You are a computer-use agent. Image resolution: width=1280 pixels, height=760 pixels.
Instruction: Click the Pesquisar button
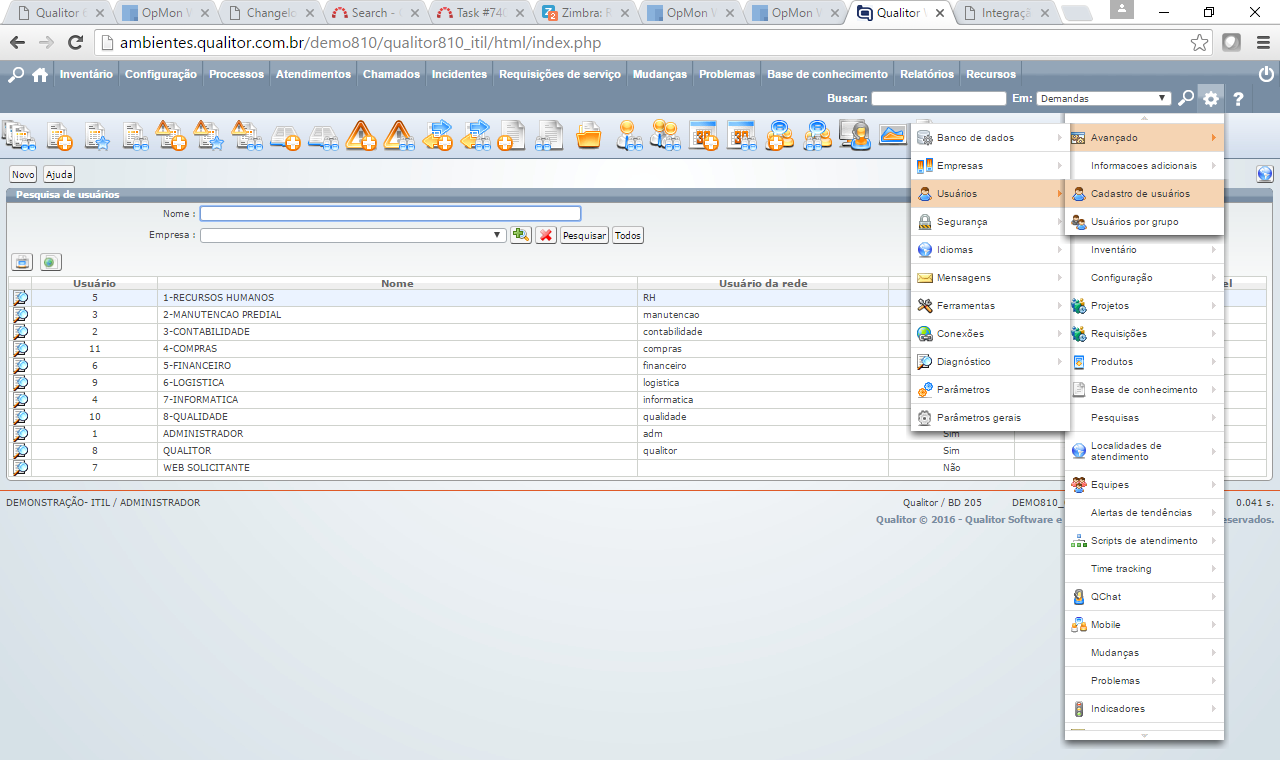click(584, 236)
